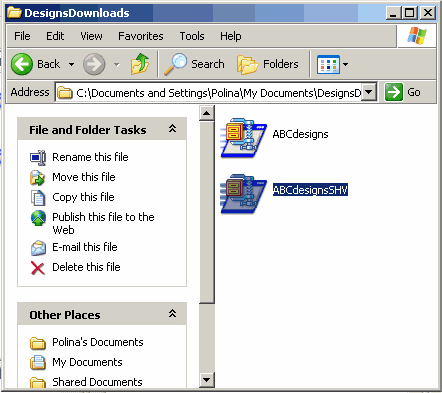This screenshot has height=393, width=442.
Task: Open the Address bar dropdown list
Action: pos(369,92)
